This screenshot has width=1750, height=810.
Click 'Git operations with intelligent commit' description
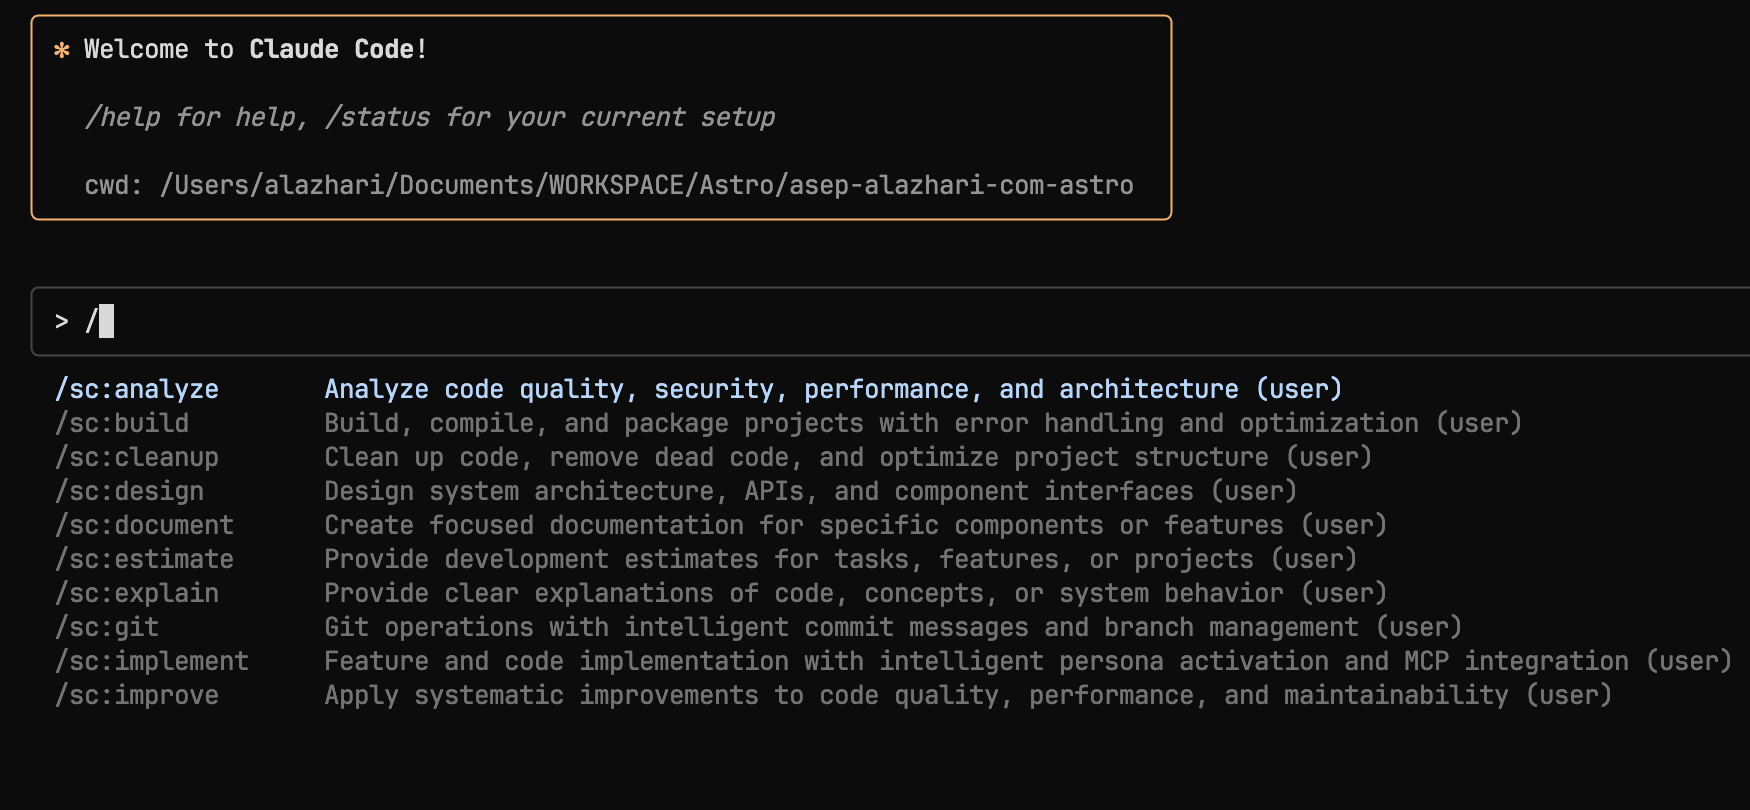click(x=894, y=627)
